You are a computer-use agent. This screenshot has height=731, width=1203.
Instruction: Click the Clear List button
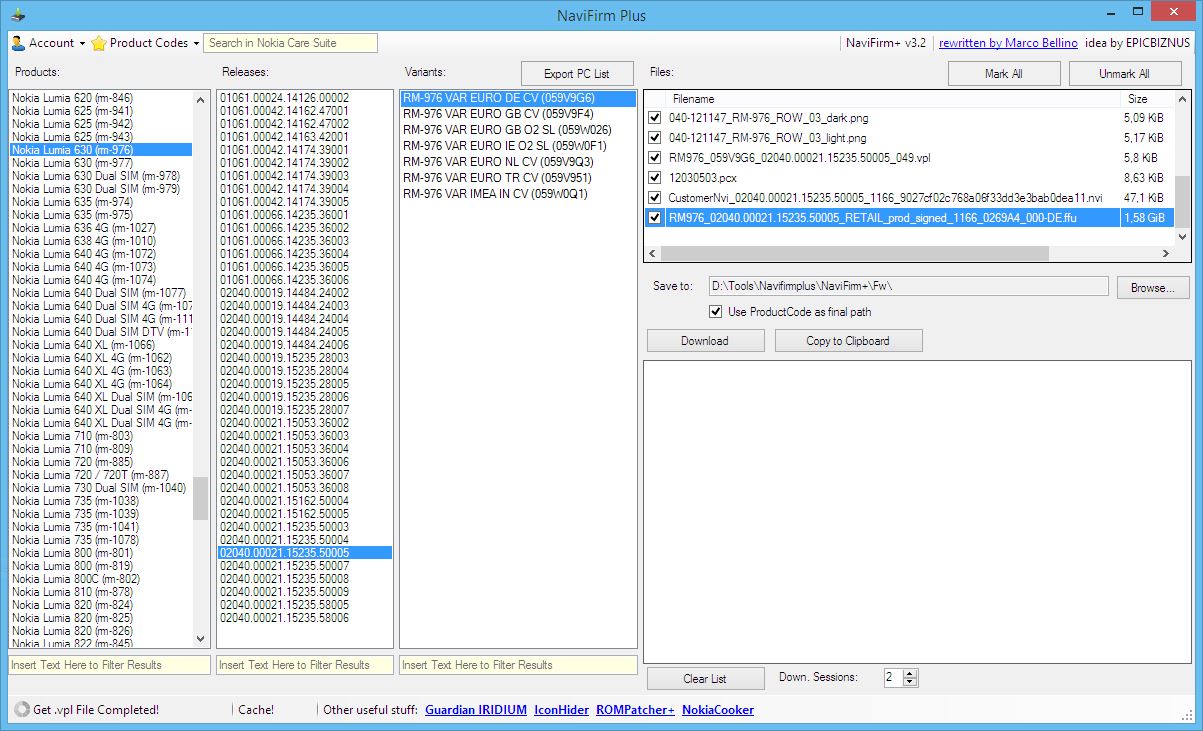tap(705, 679)
